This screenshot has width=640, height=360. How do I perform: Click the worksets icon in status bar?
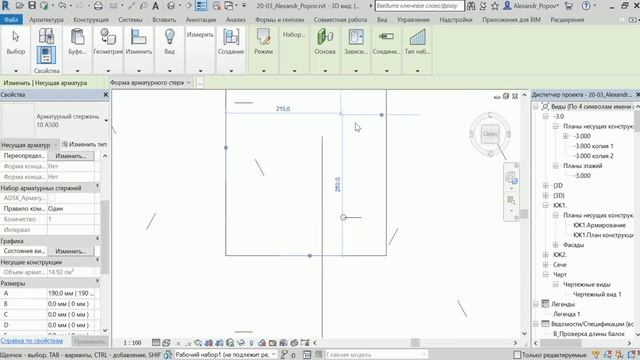168,355
